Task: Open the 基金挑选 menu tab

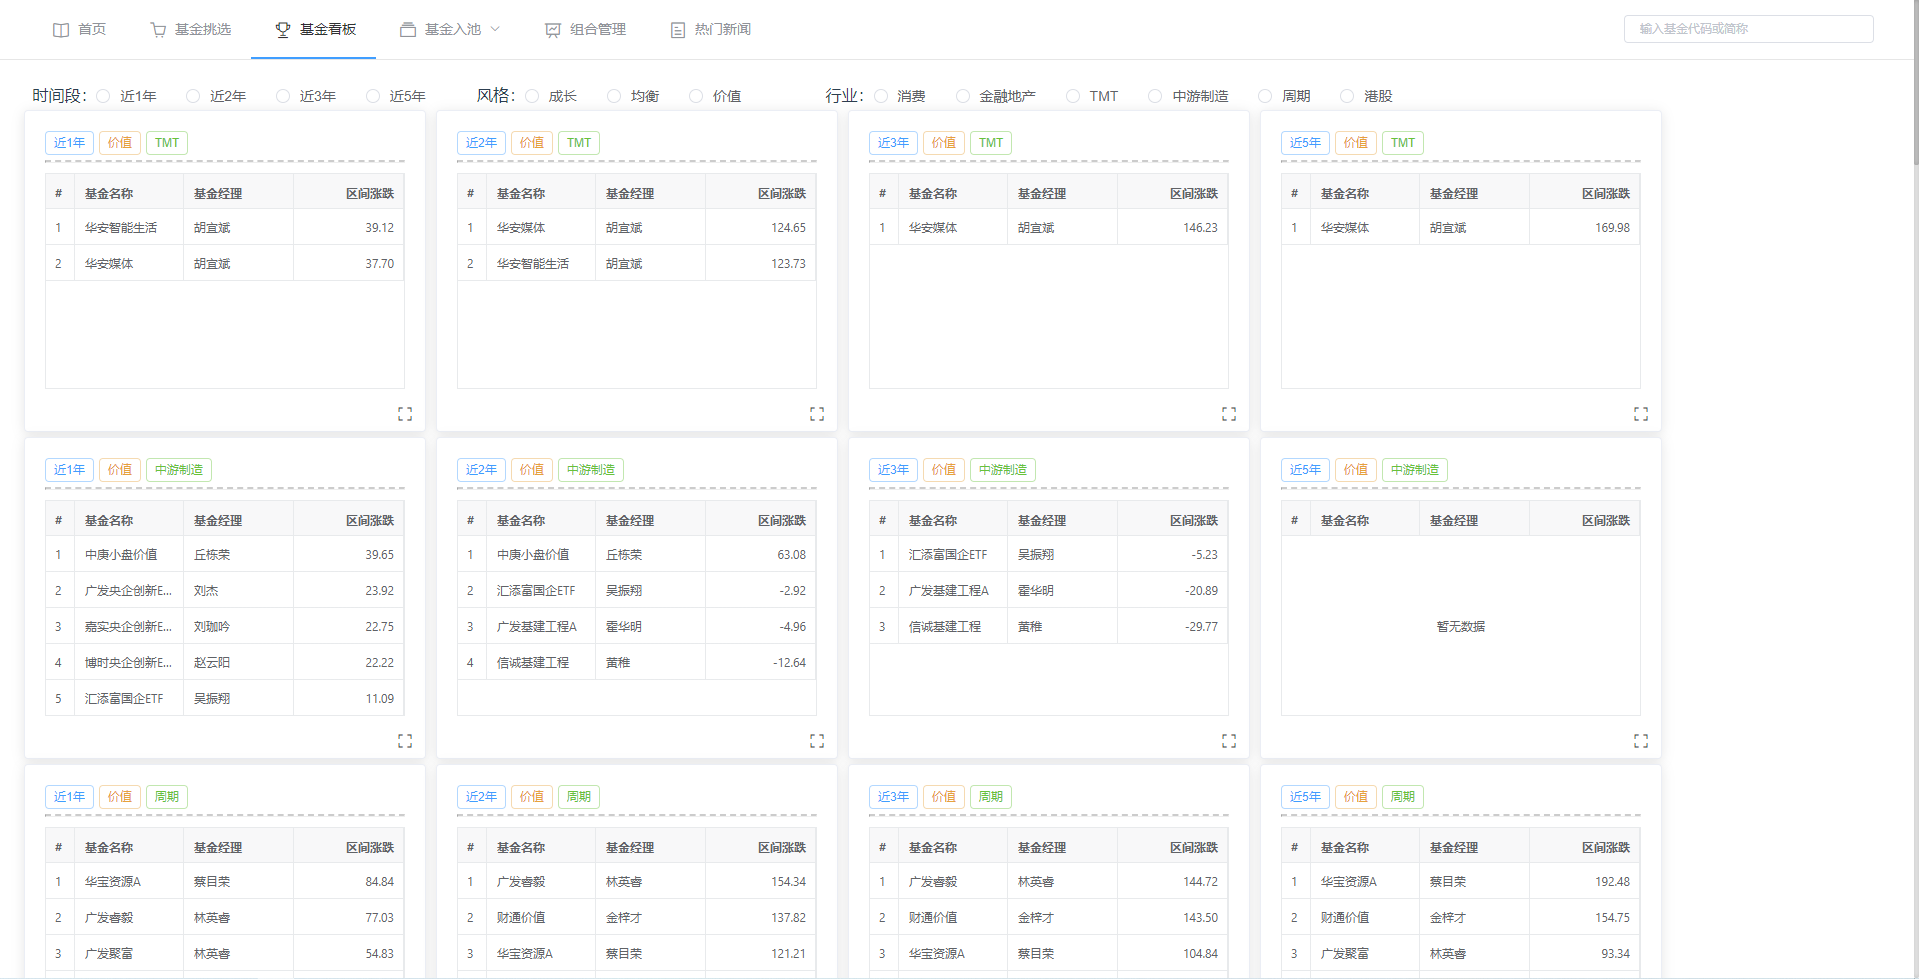Action: click(190, 30)
